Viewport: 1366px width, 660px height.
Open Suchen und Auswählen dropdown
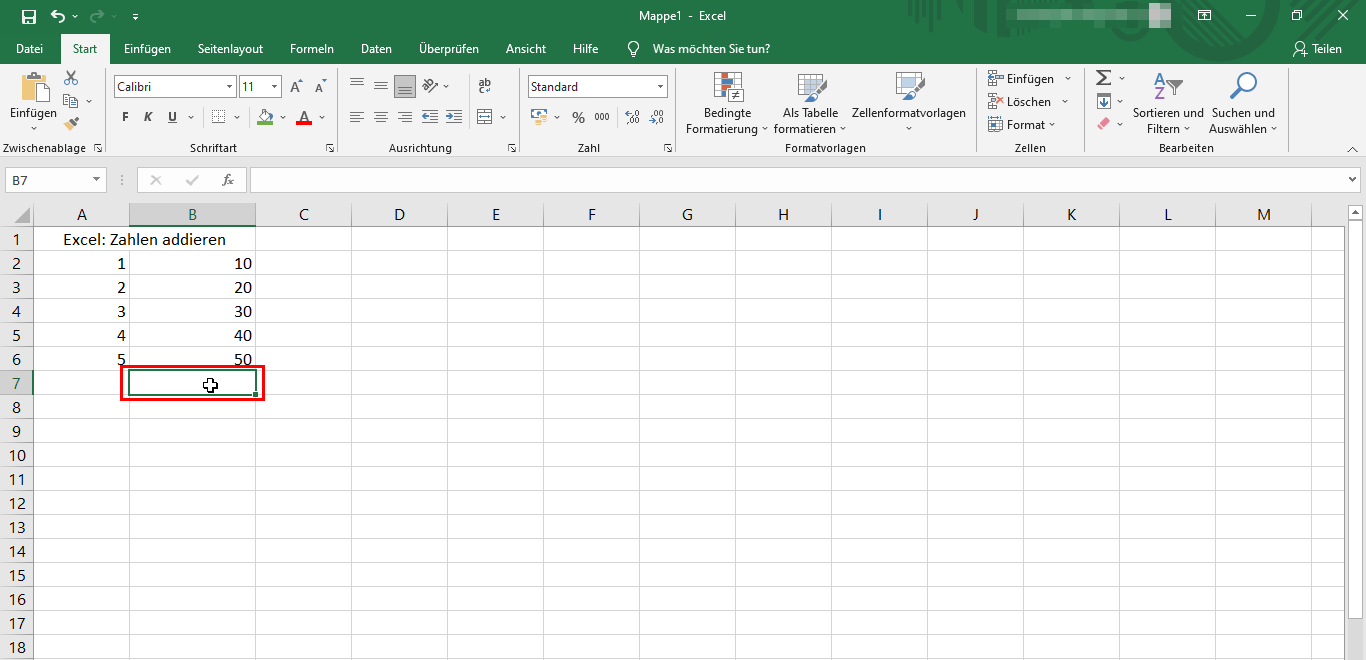tap(1243, 104)
